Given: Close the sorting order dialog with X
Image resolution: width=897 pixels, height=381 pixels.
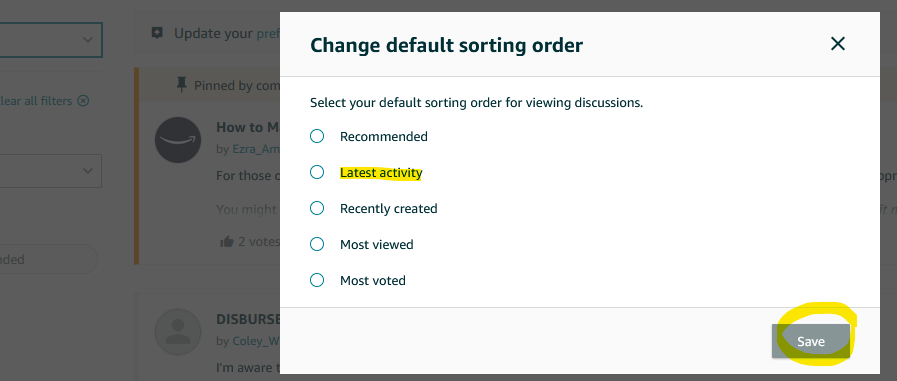Looking at the screenshot, I should pos(838,43).
